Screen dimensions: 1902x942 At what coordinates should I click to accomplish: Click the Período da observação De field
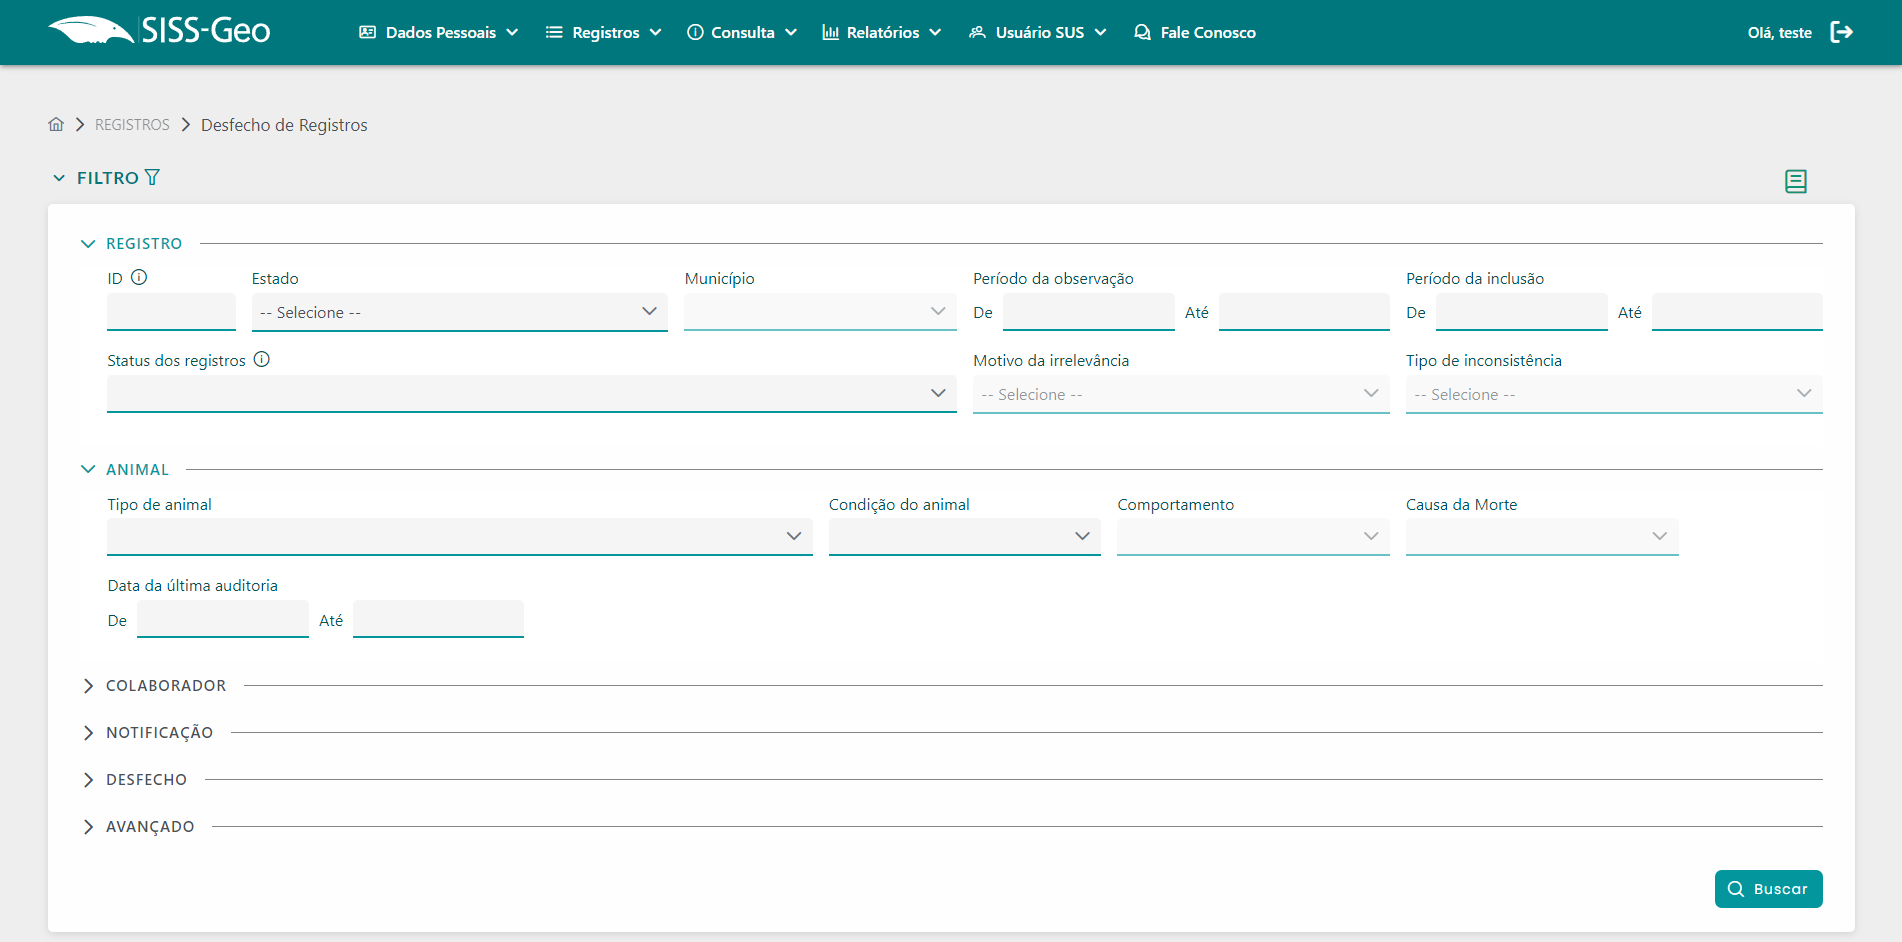(x=1088, y=312)
